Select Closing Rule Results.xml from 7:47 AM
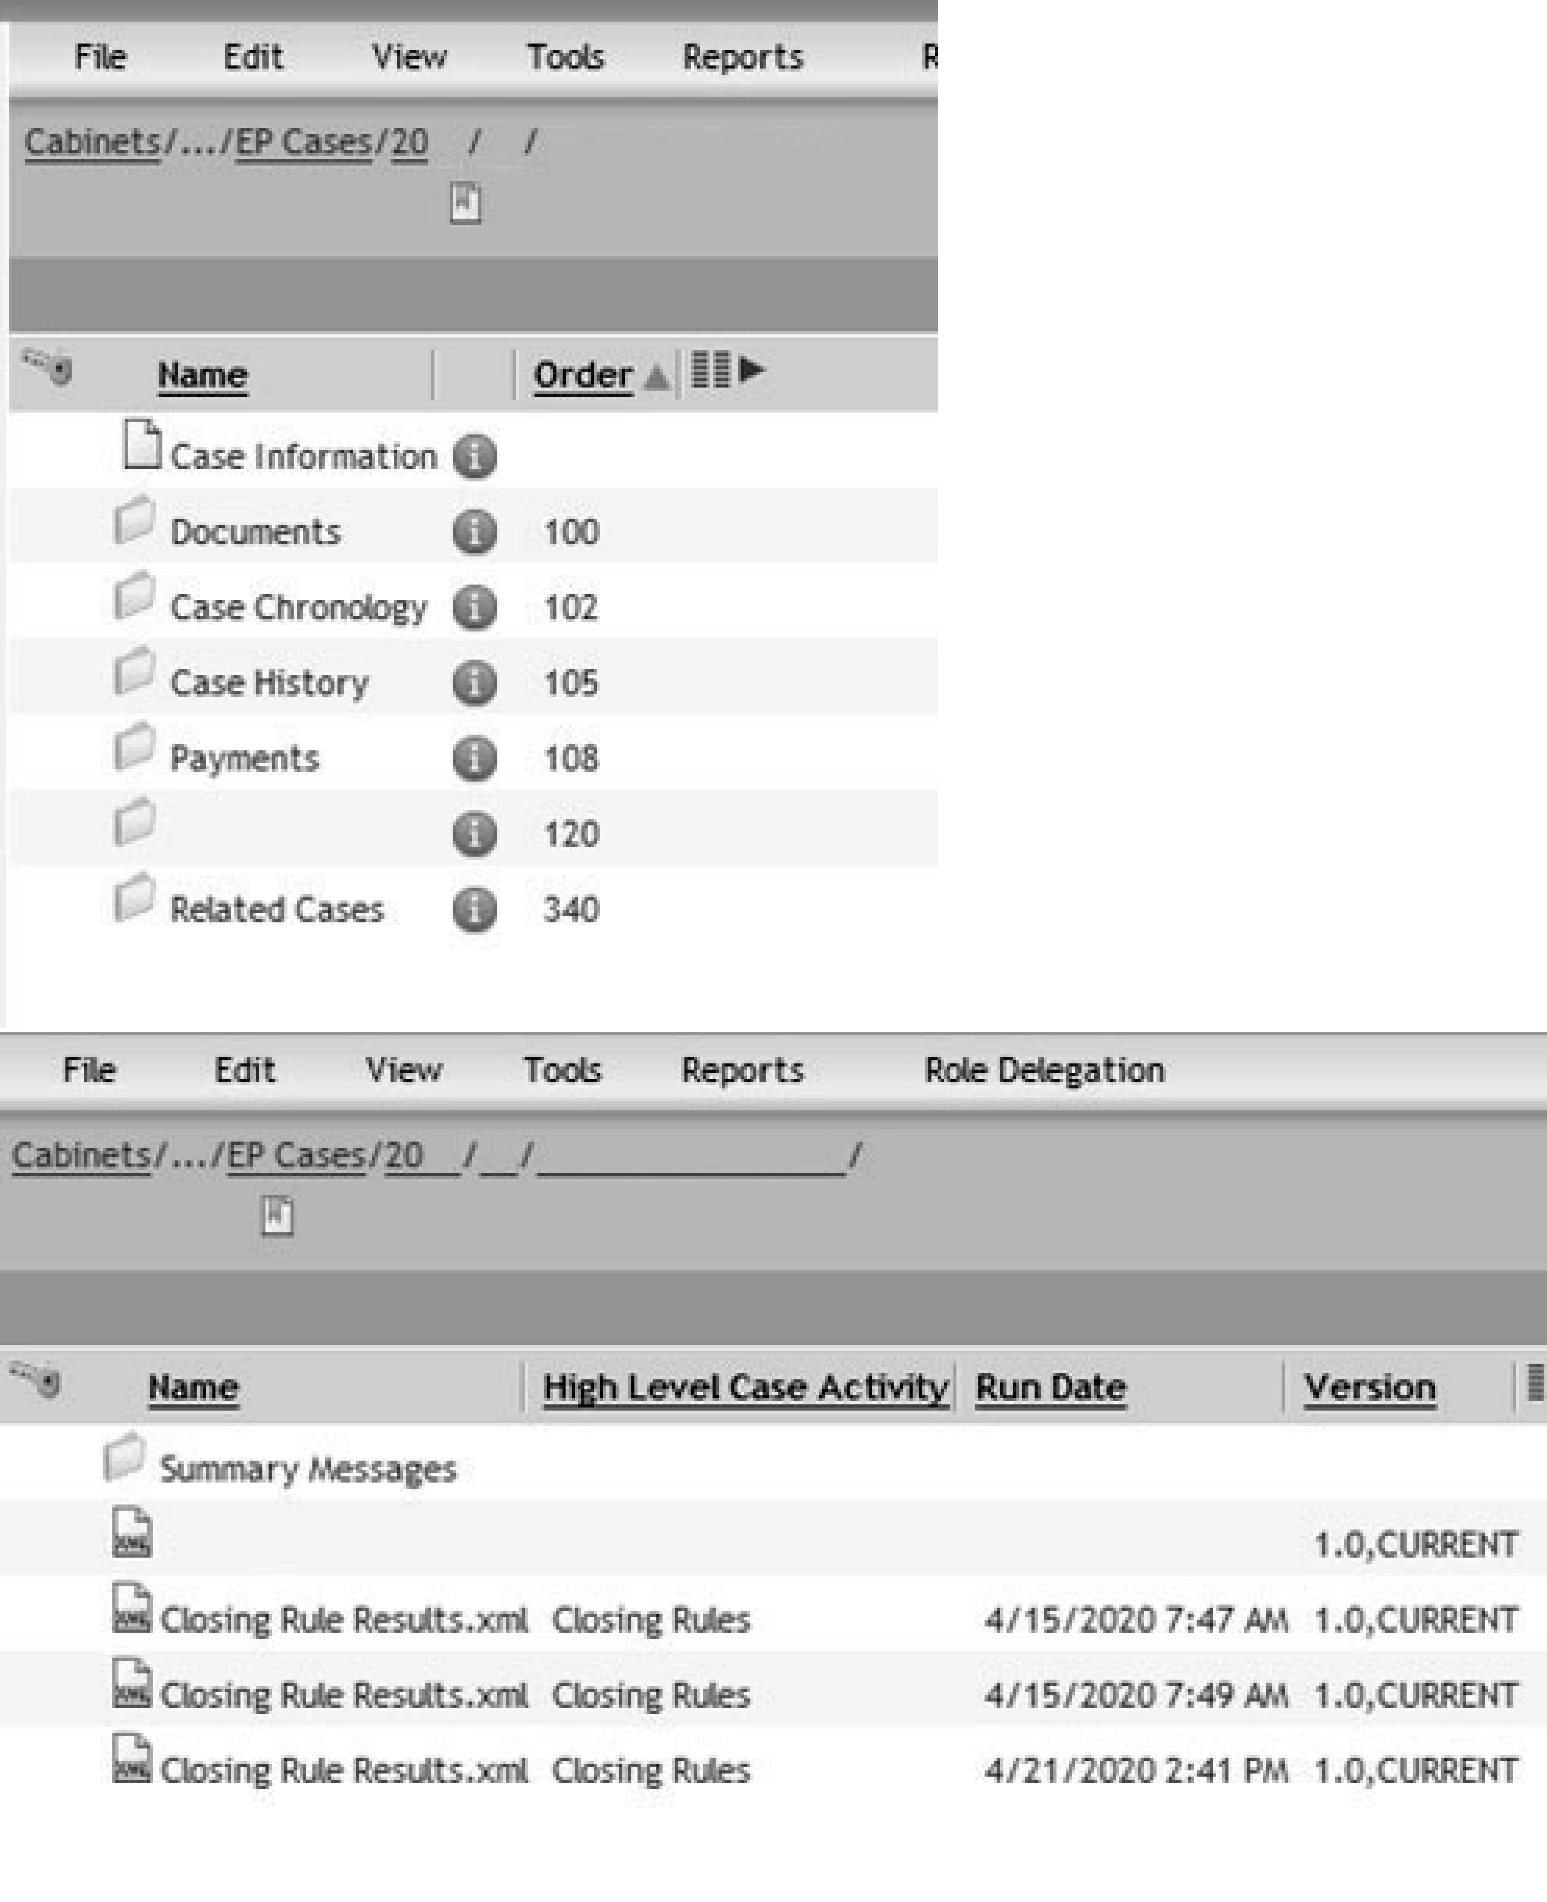Viewport: 1547px width, 1902px height. tap(343, 1620)
